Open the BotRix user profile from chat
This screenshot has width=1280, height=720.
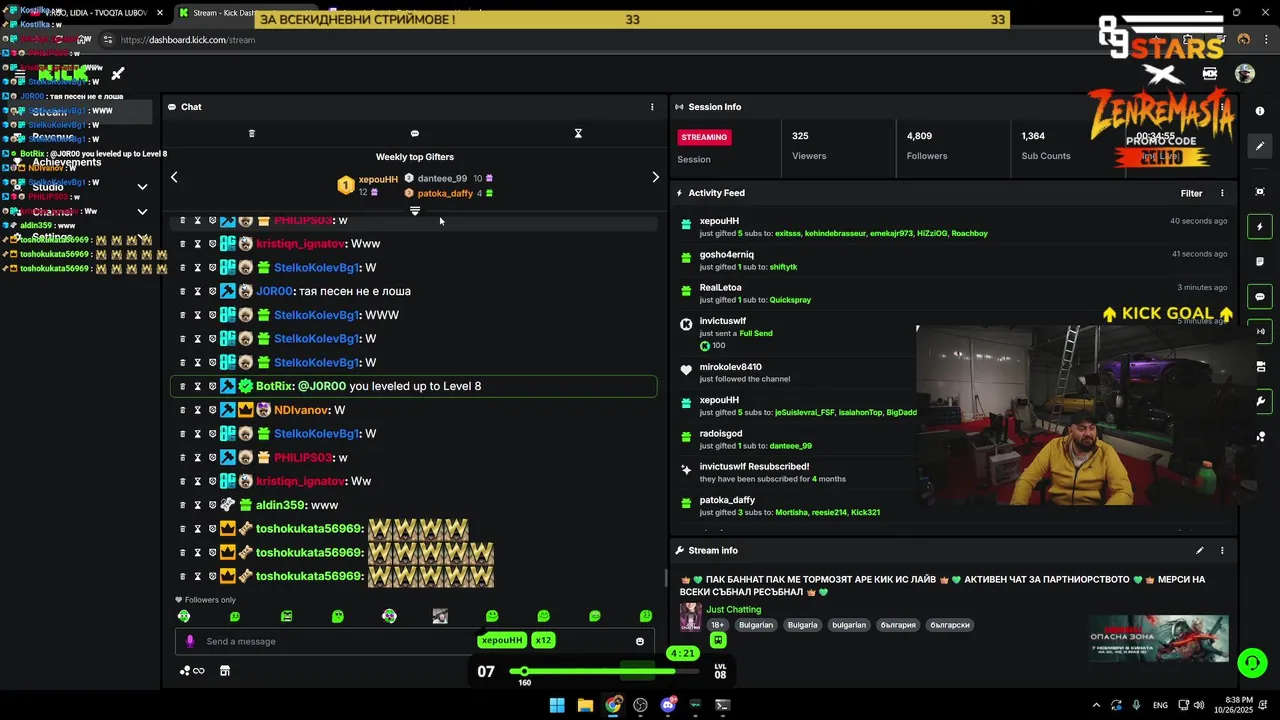[x=273, y=386]
